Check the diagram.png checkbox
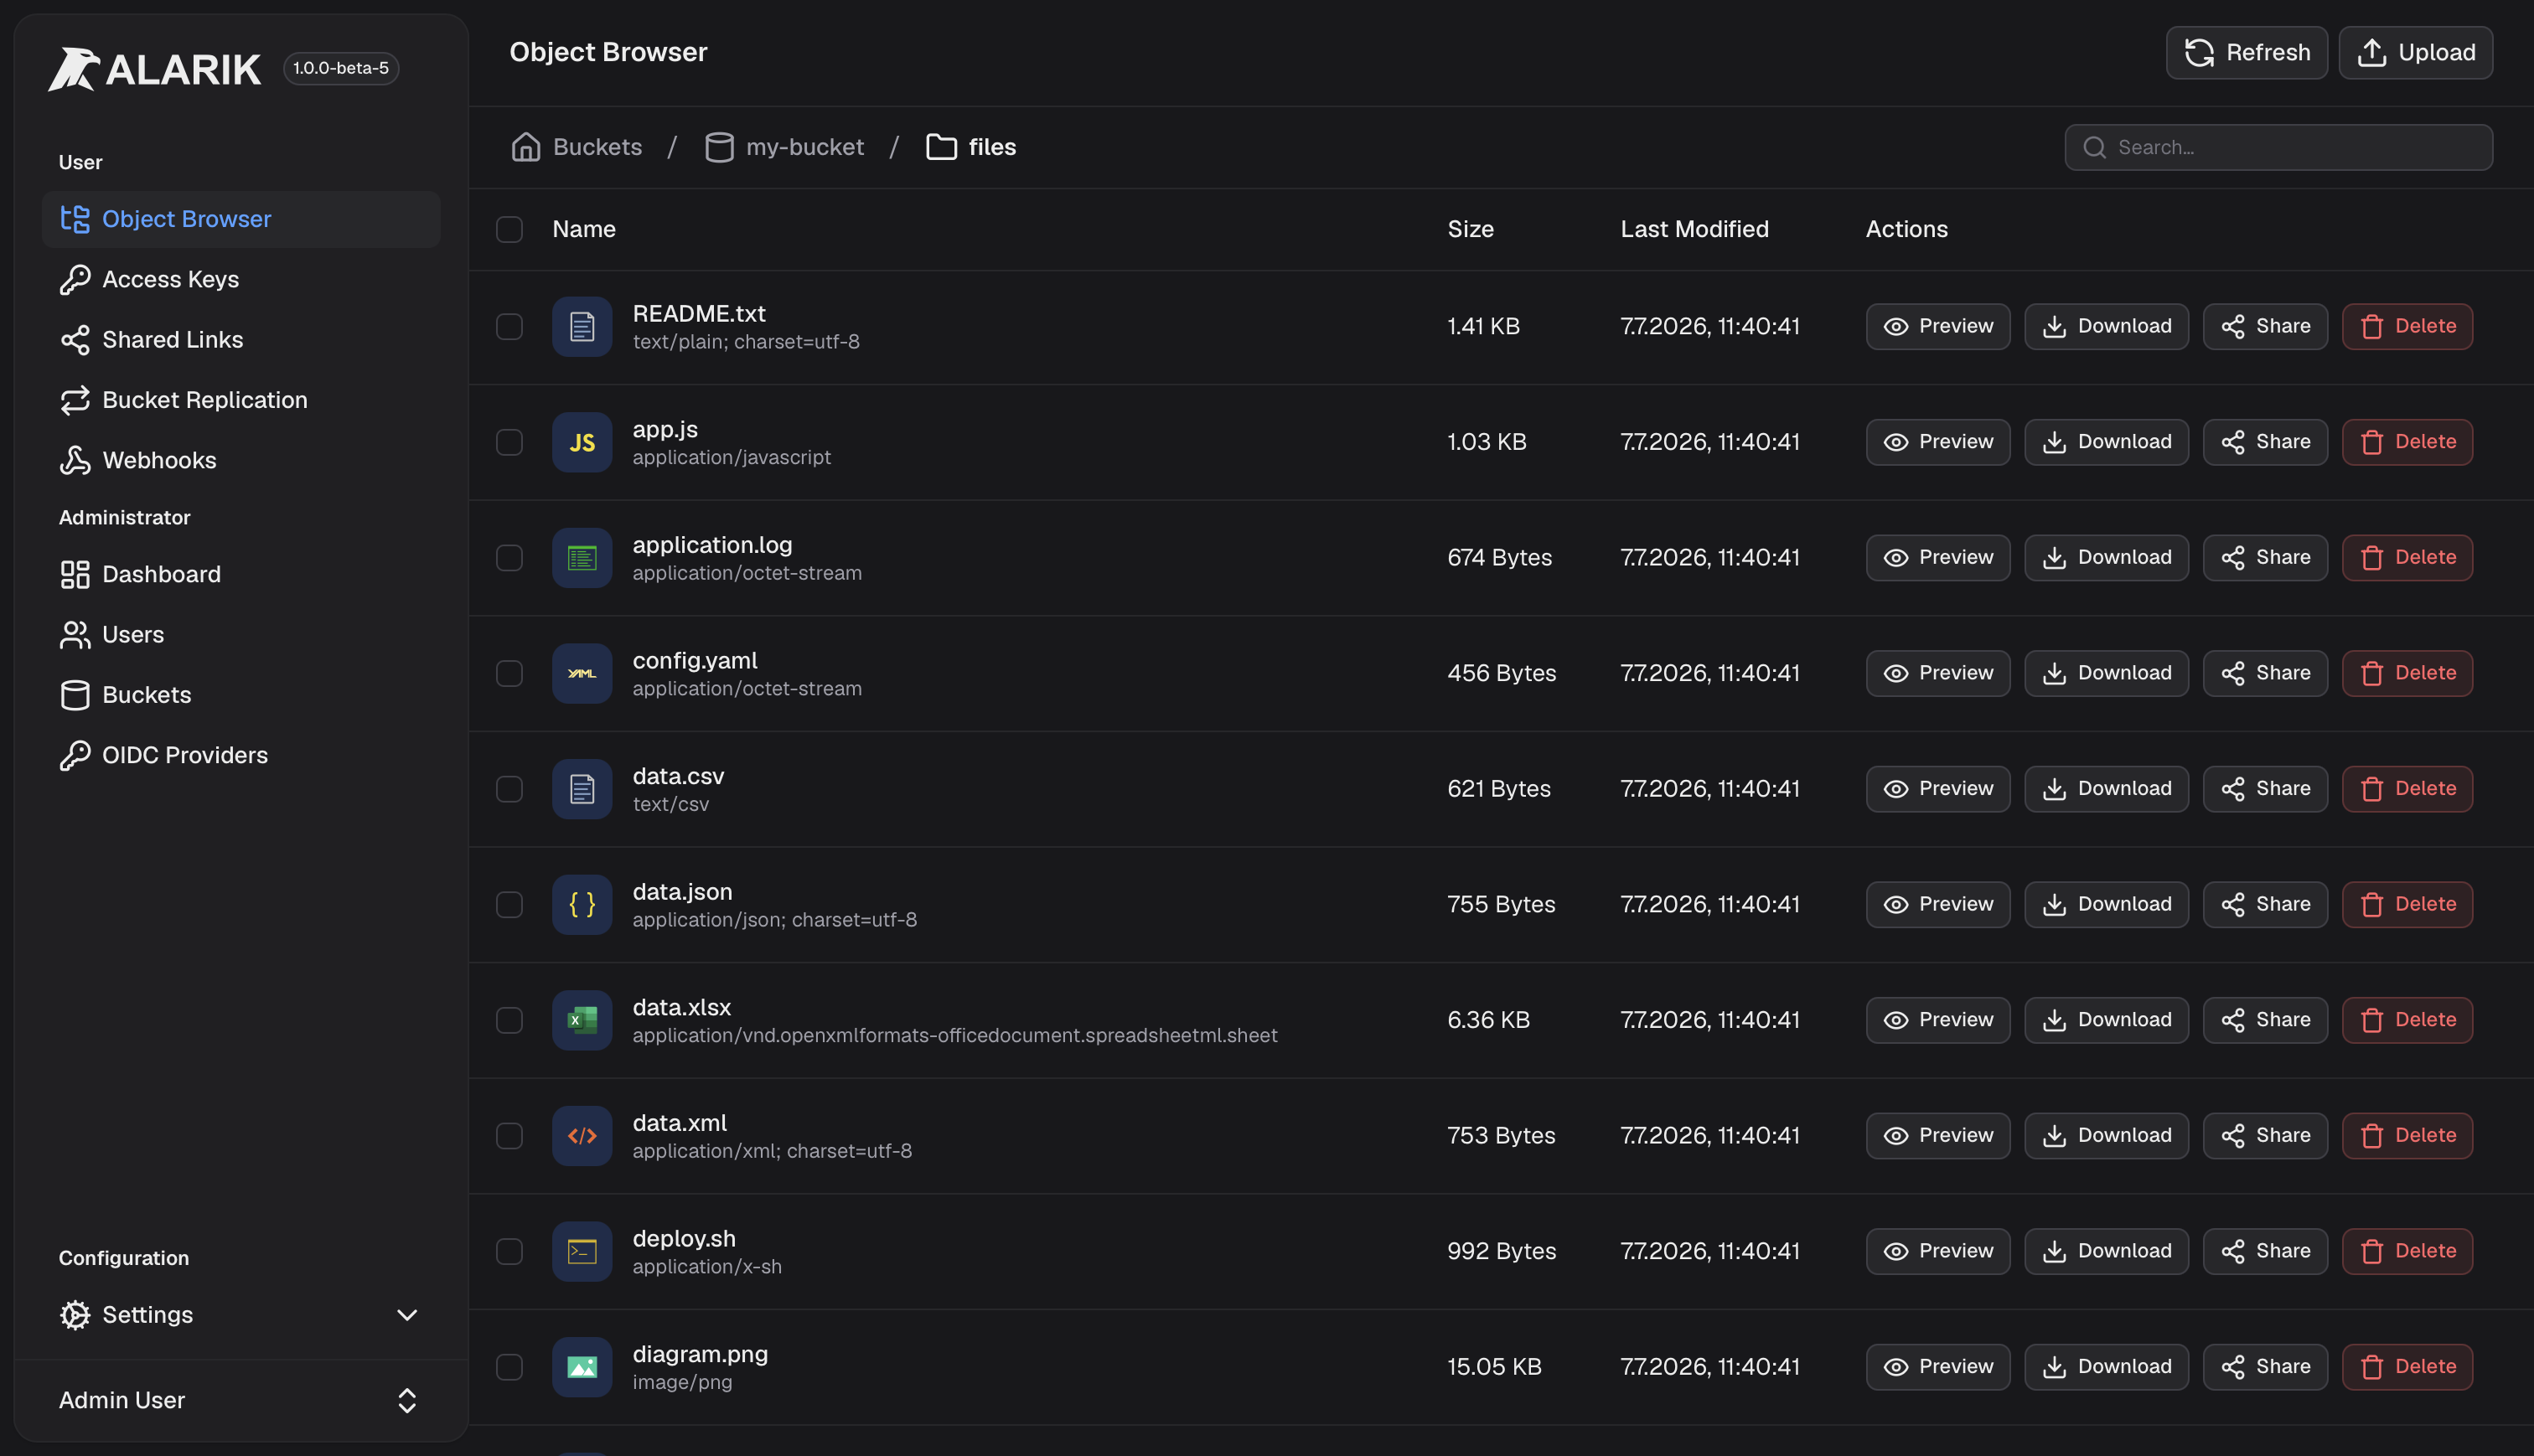 click(x=509, y=1367)
